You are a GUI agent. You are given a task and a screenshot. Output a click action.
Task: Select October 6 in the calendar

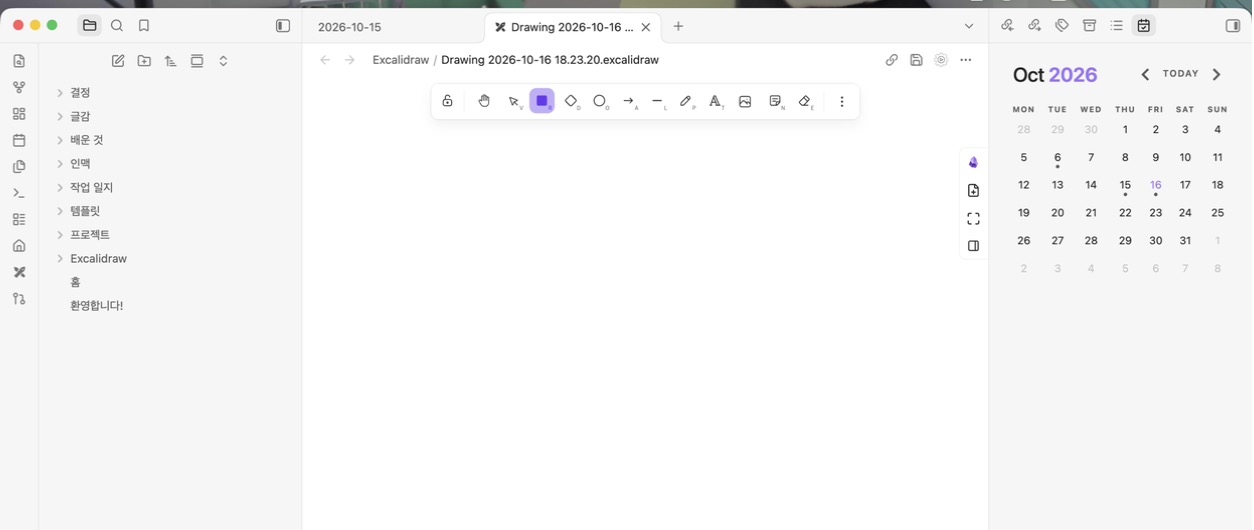[x=1057, y=158]
